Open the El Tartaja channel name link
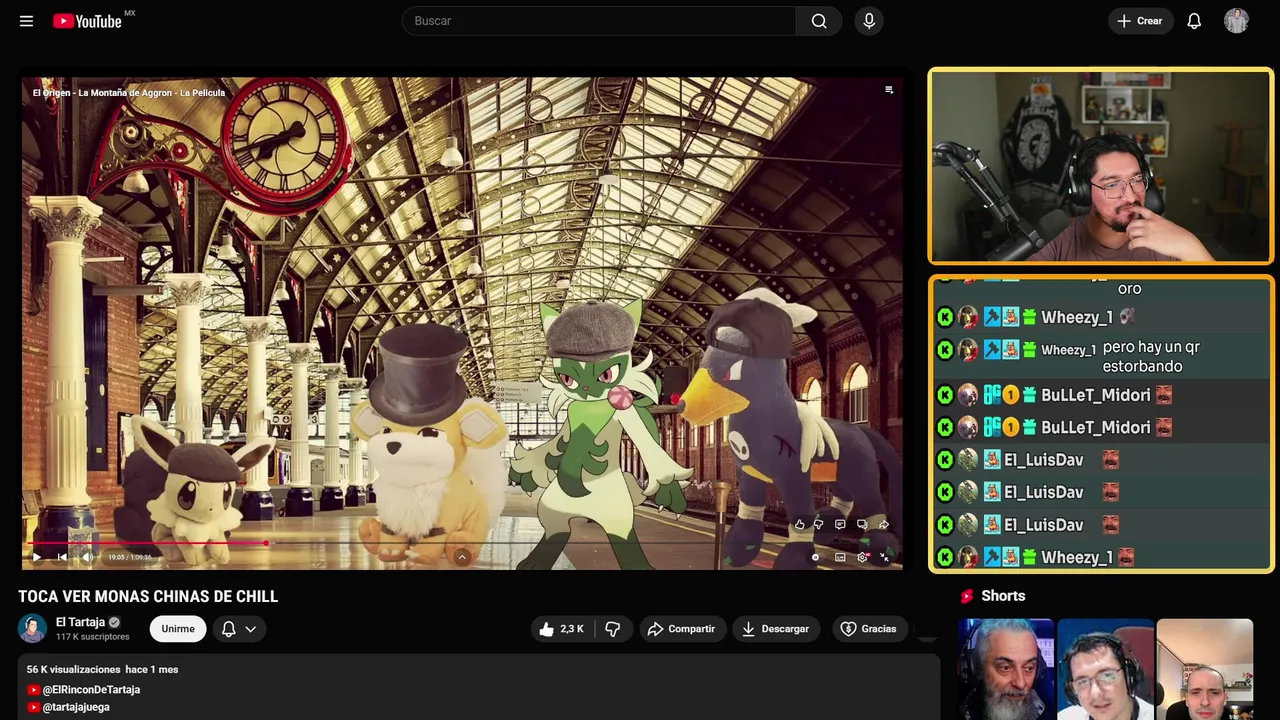 tap(80, 622)
